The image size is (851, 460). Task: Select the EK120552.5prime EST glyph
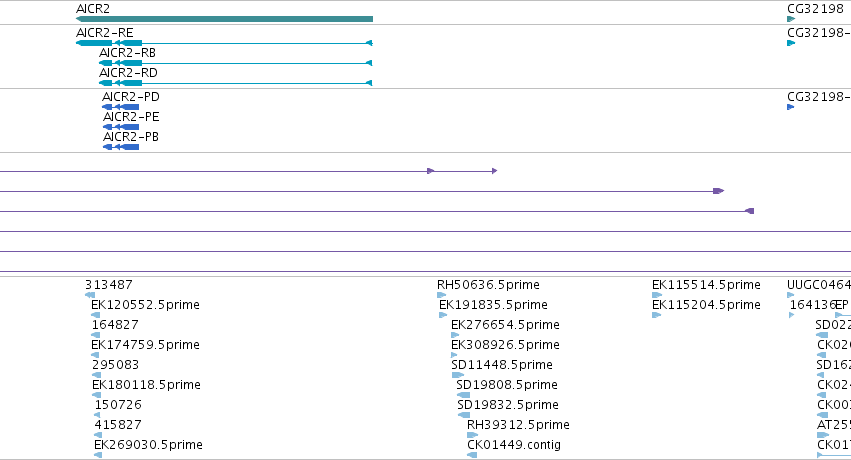(96, 315)
